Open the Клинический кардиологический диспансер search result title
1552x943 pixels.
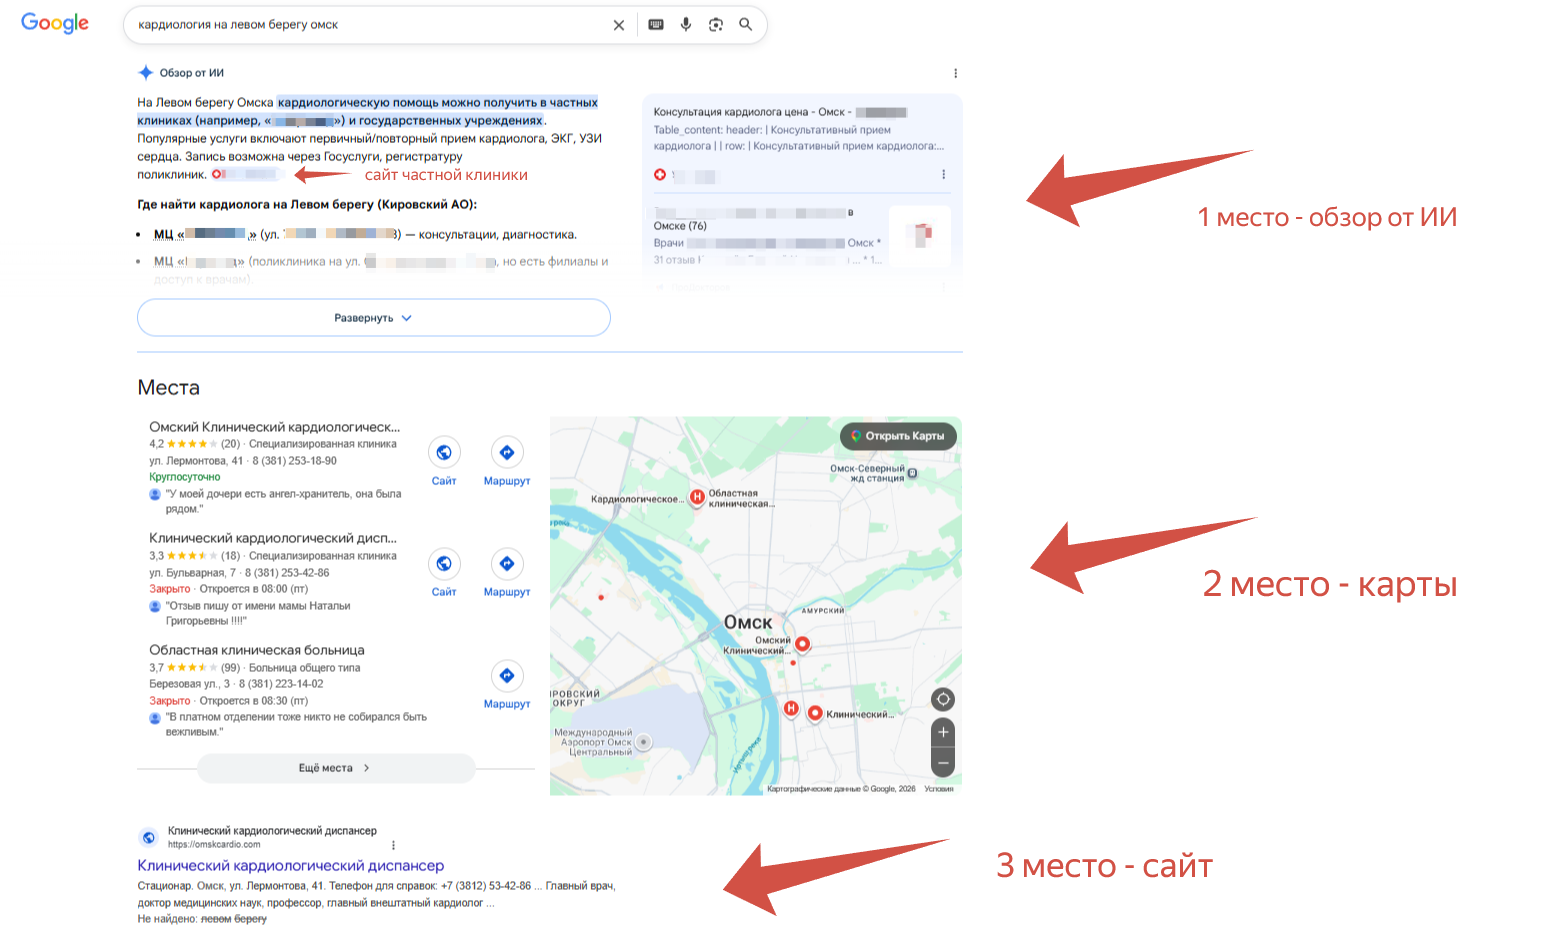[x=291, y=866]
